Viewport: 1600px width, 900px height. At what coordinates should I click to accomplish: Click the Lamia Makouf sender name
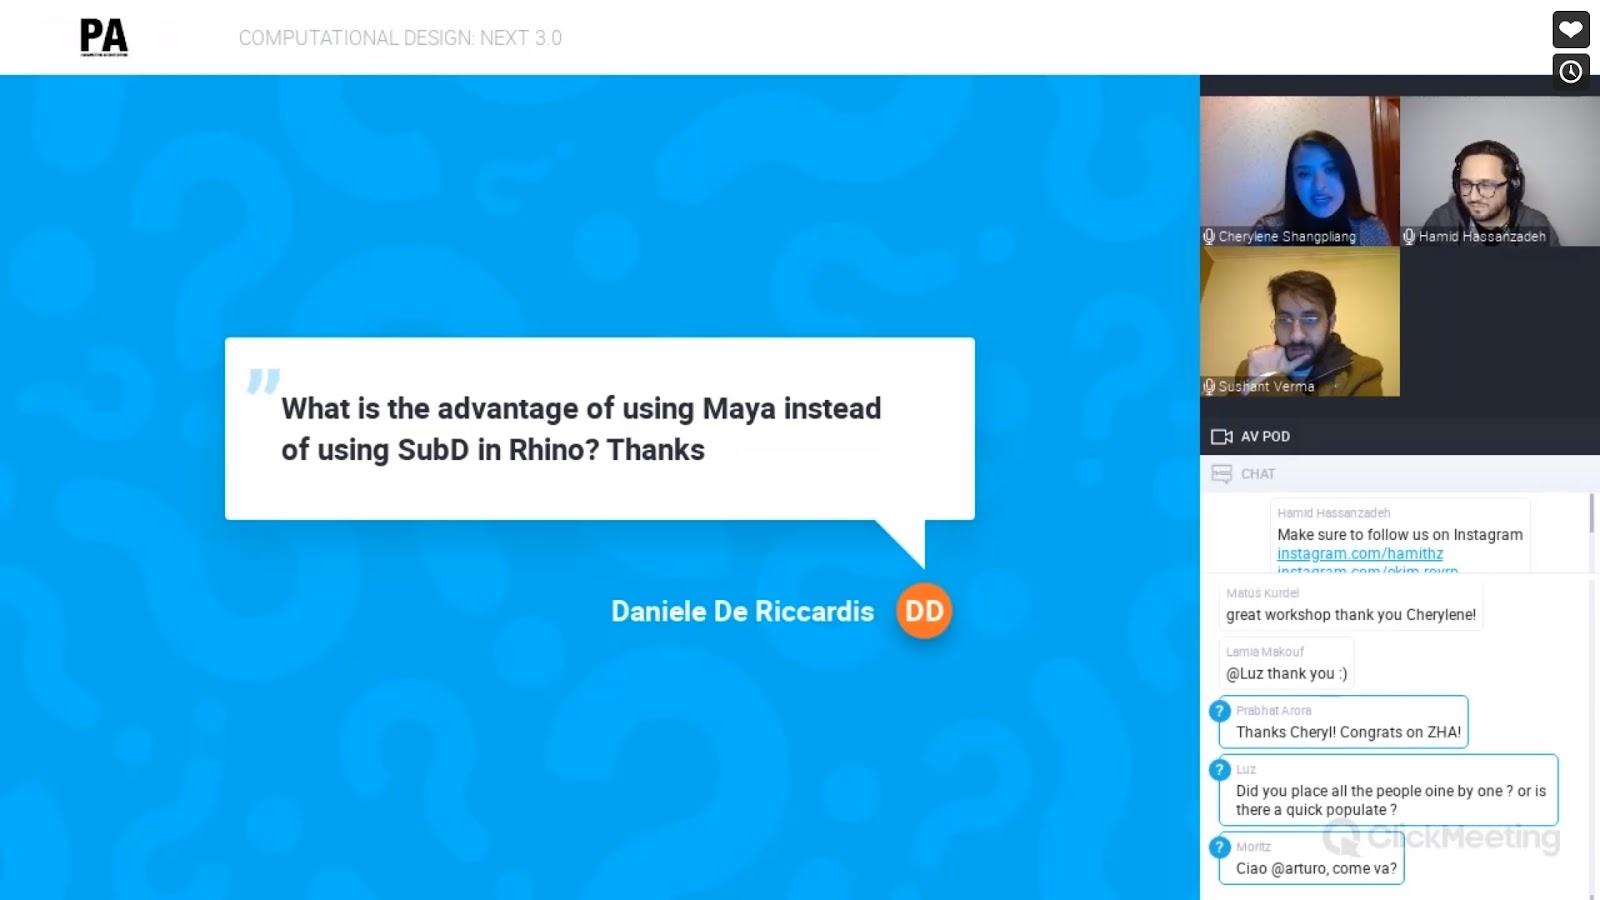tap(1265, 652)
